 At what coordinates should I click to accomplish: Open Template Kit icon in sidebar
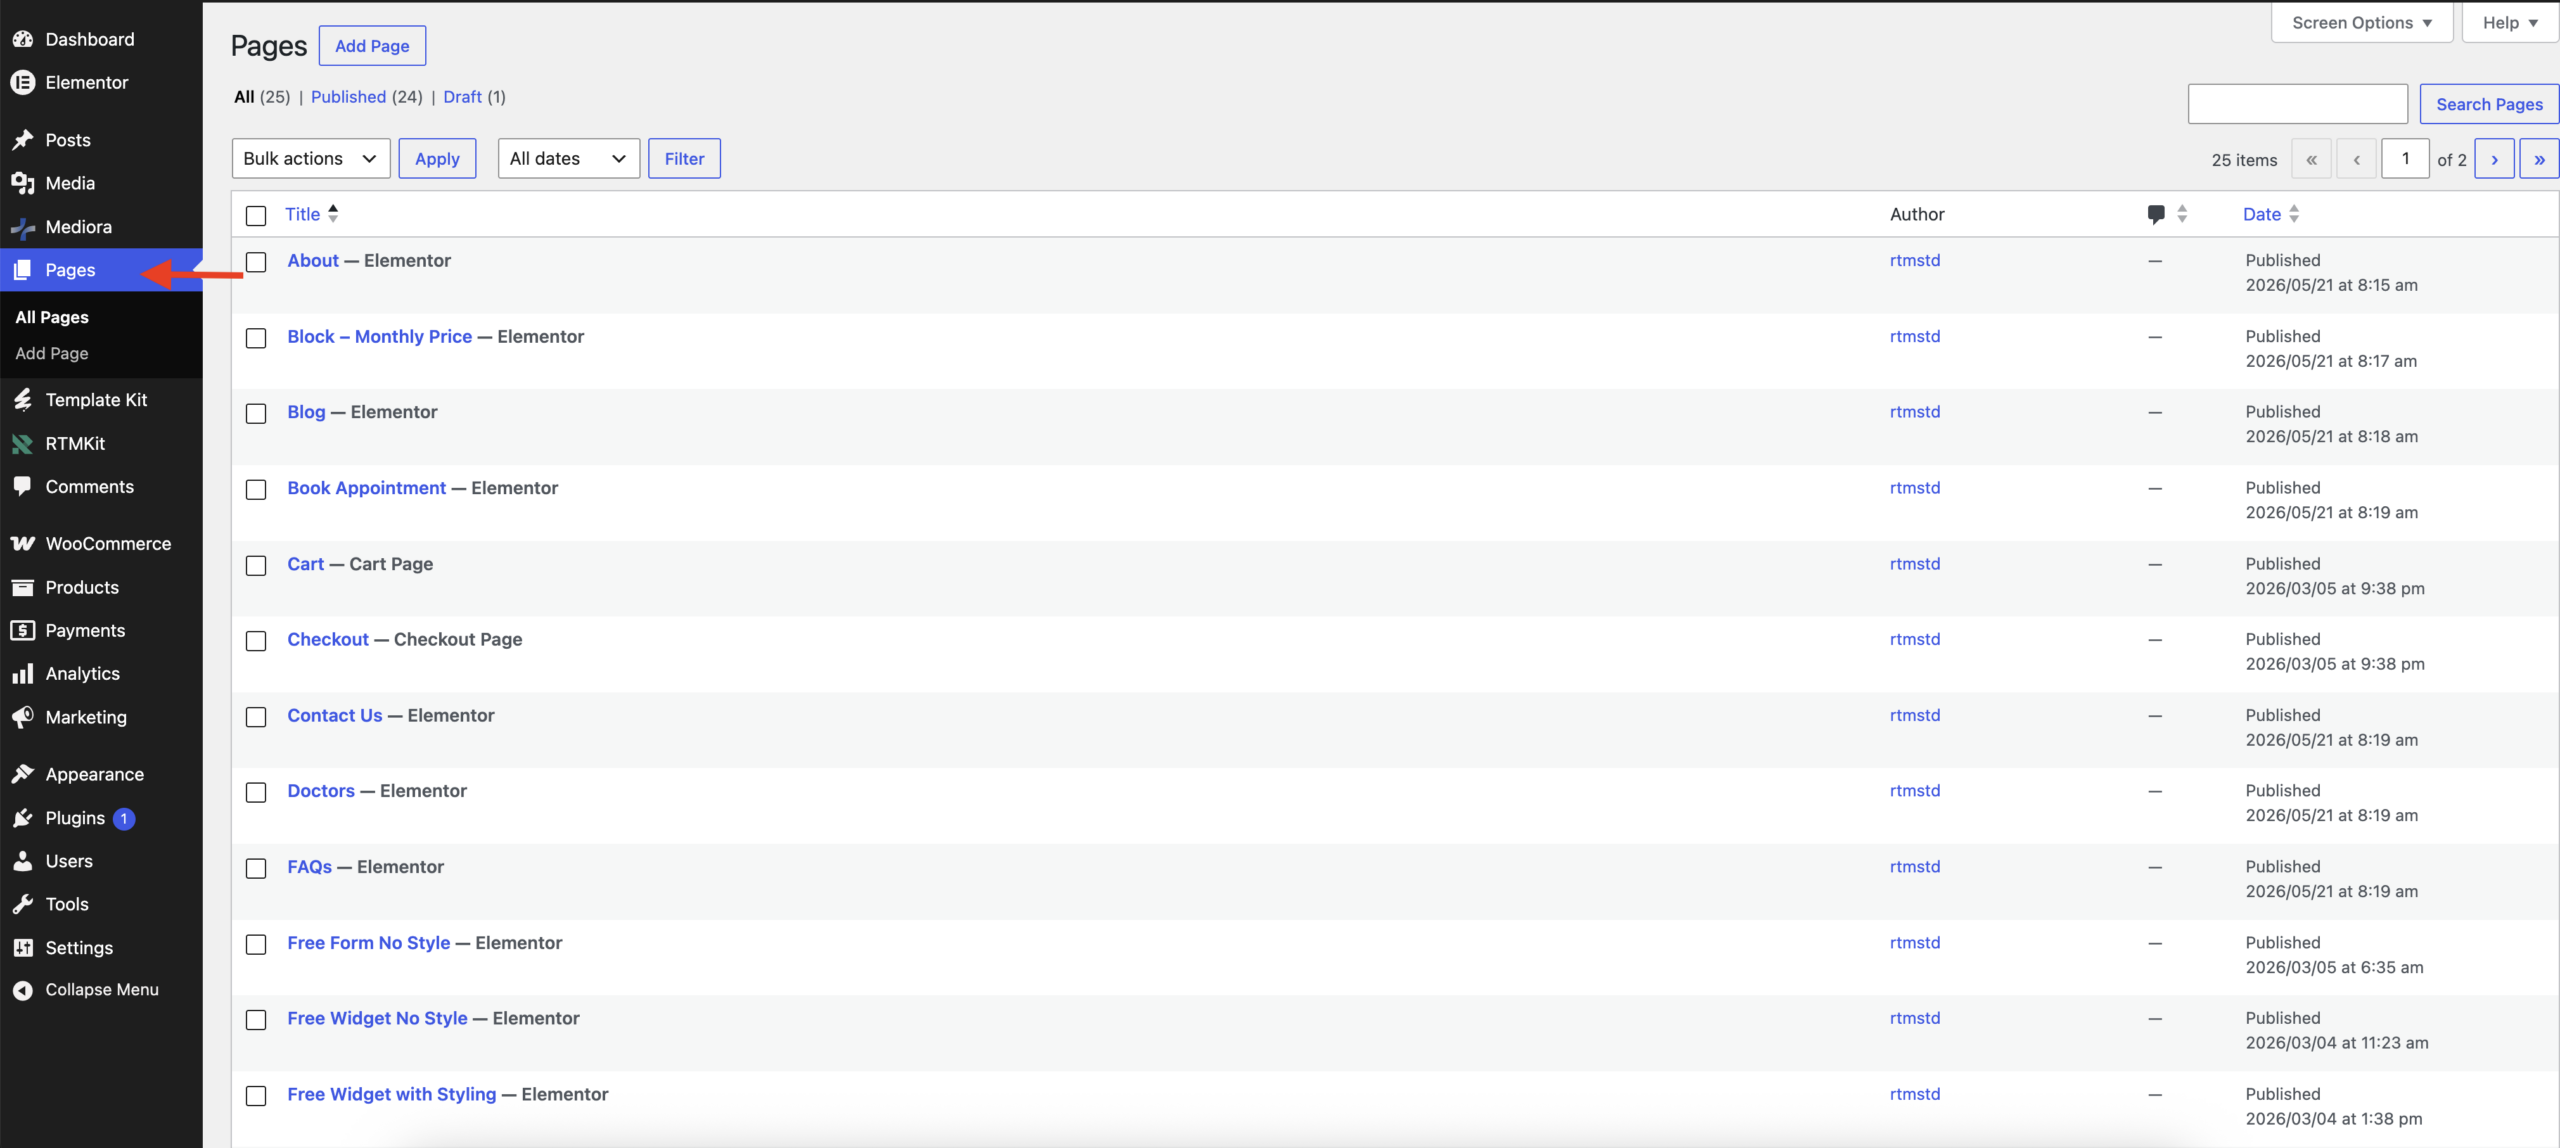coord(23,400)
